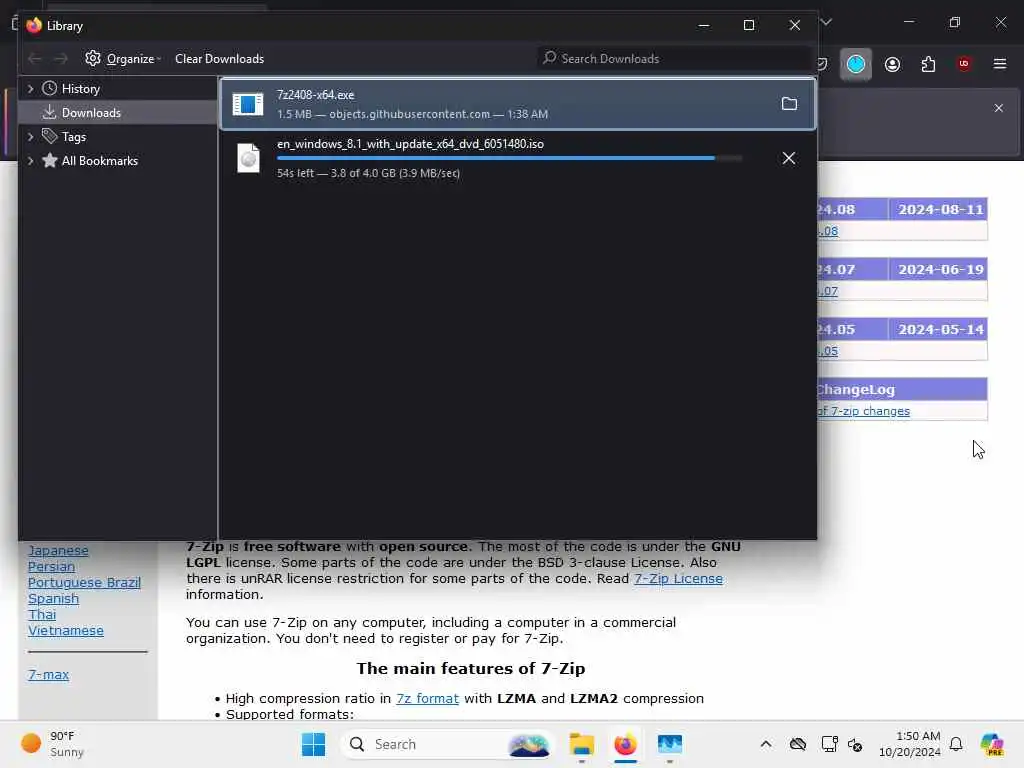This screenshot has width=1024, height=768.
Task: Click the 7z2408-x64.exe file icon
Action: click(x=248, y=104)
